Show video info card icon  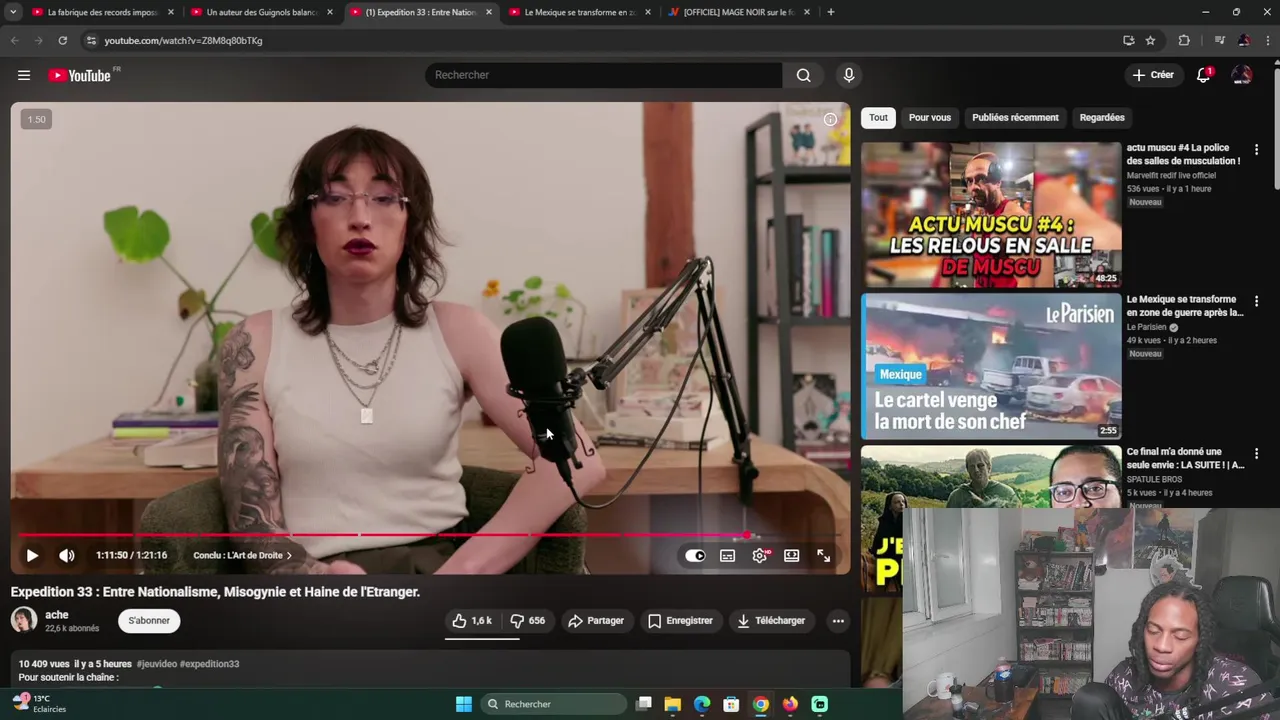click(830, 119)
